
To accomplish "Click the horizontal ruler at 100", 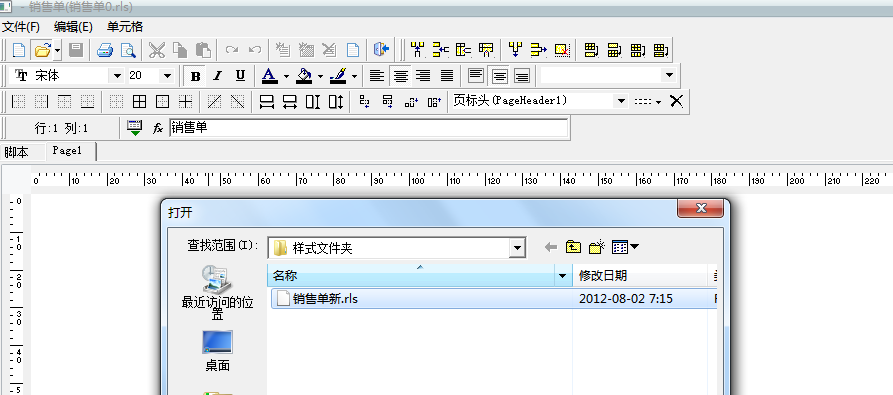I will (417, 180).
